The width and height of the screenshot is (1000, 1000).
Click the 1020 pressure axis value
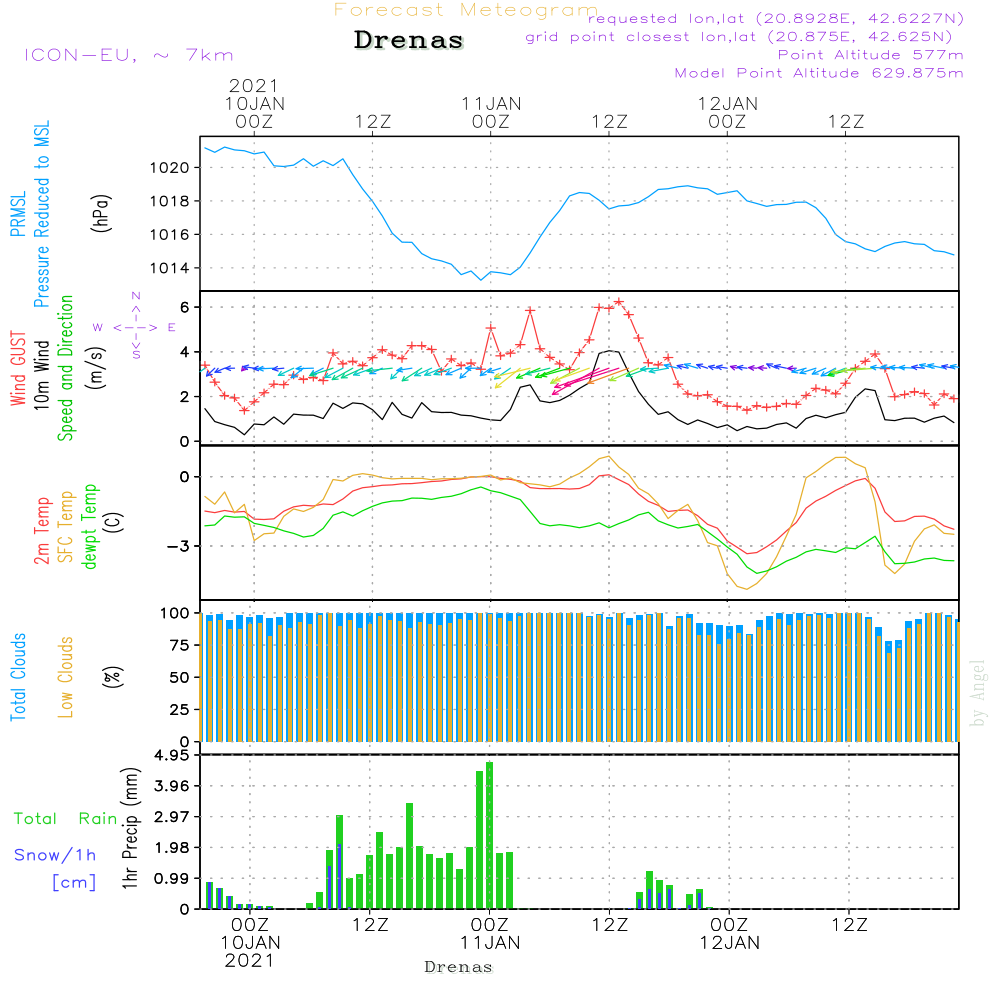click(x=169, y=168)
